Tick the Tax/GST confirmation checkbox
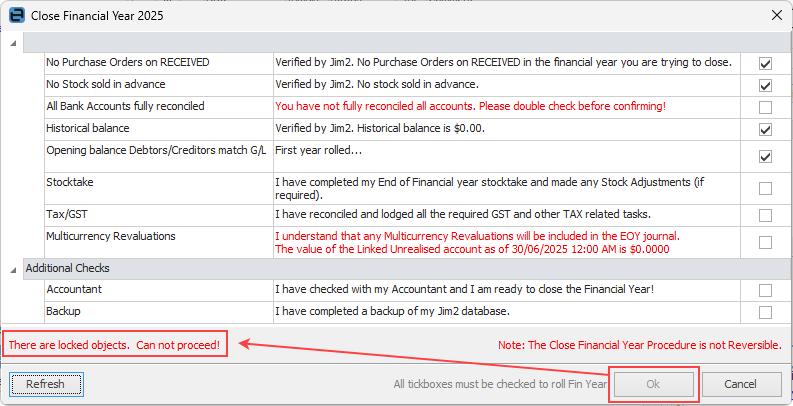 [765, 215]
